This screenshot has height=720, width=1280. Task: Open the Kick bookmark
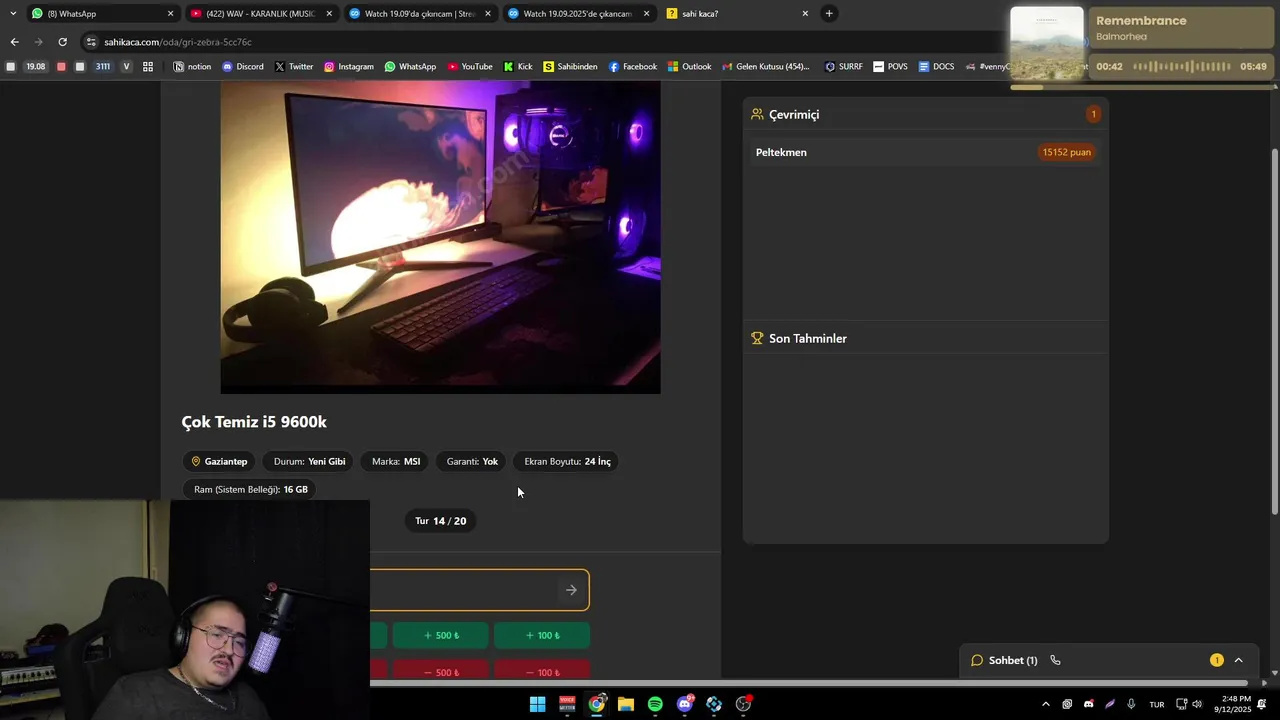518,67
